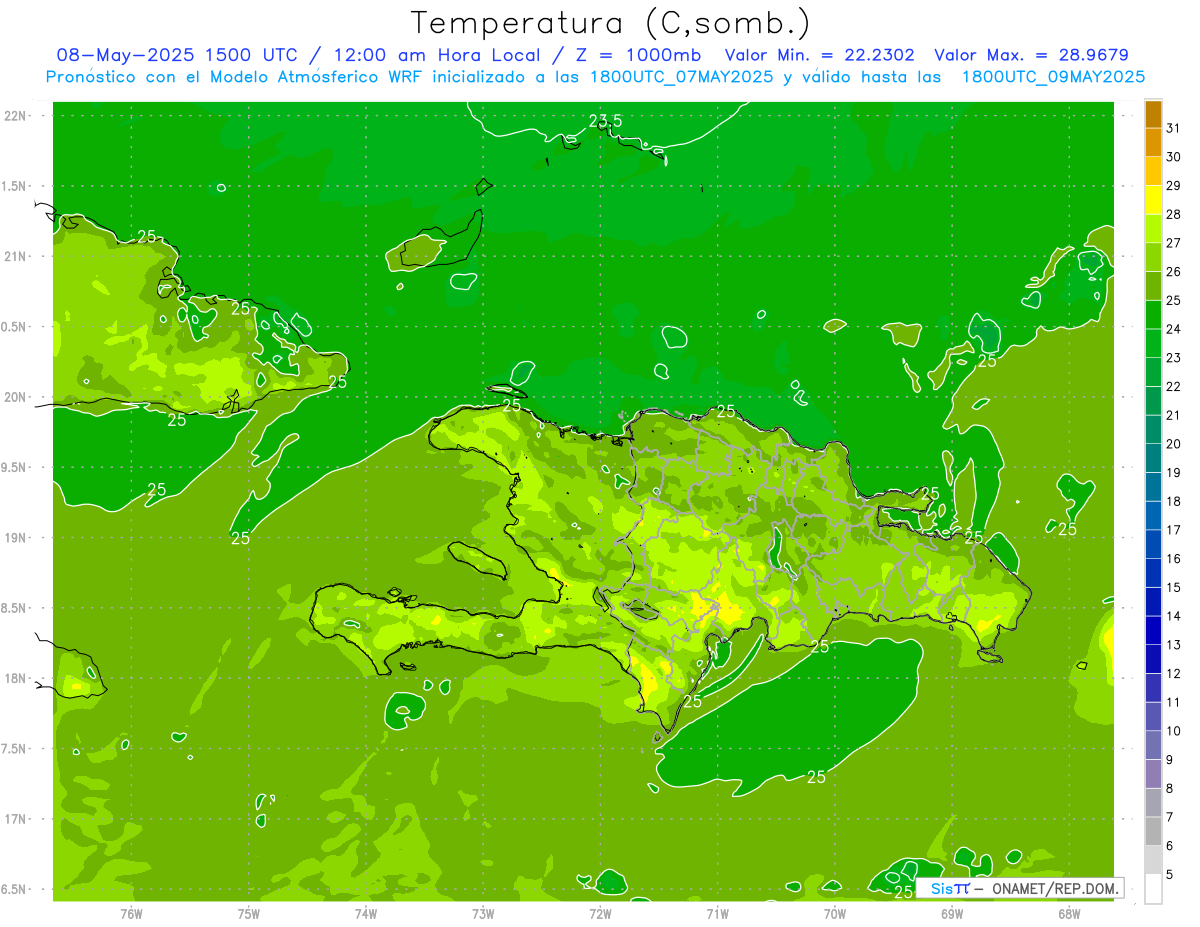
Task: Click the lime legend swatch between 27 and 28
Action: 1153,229
